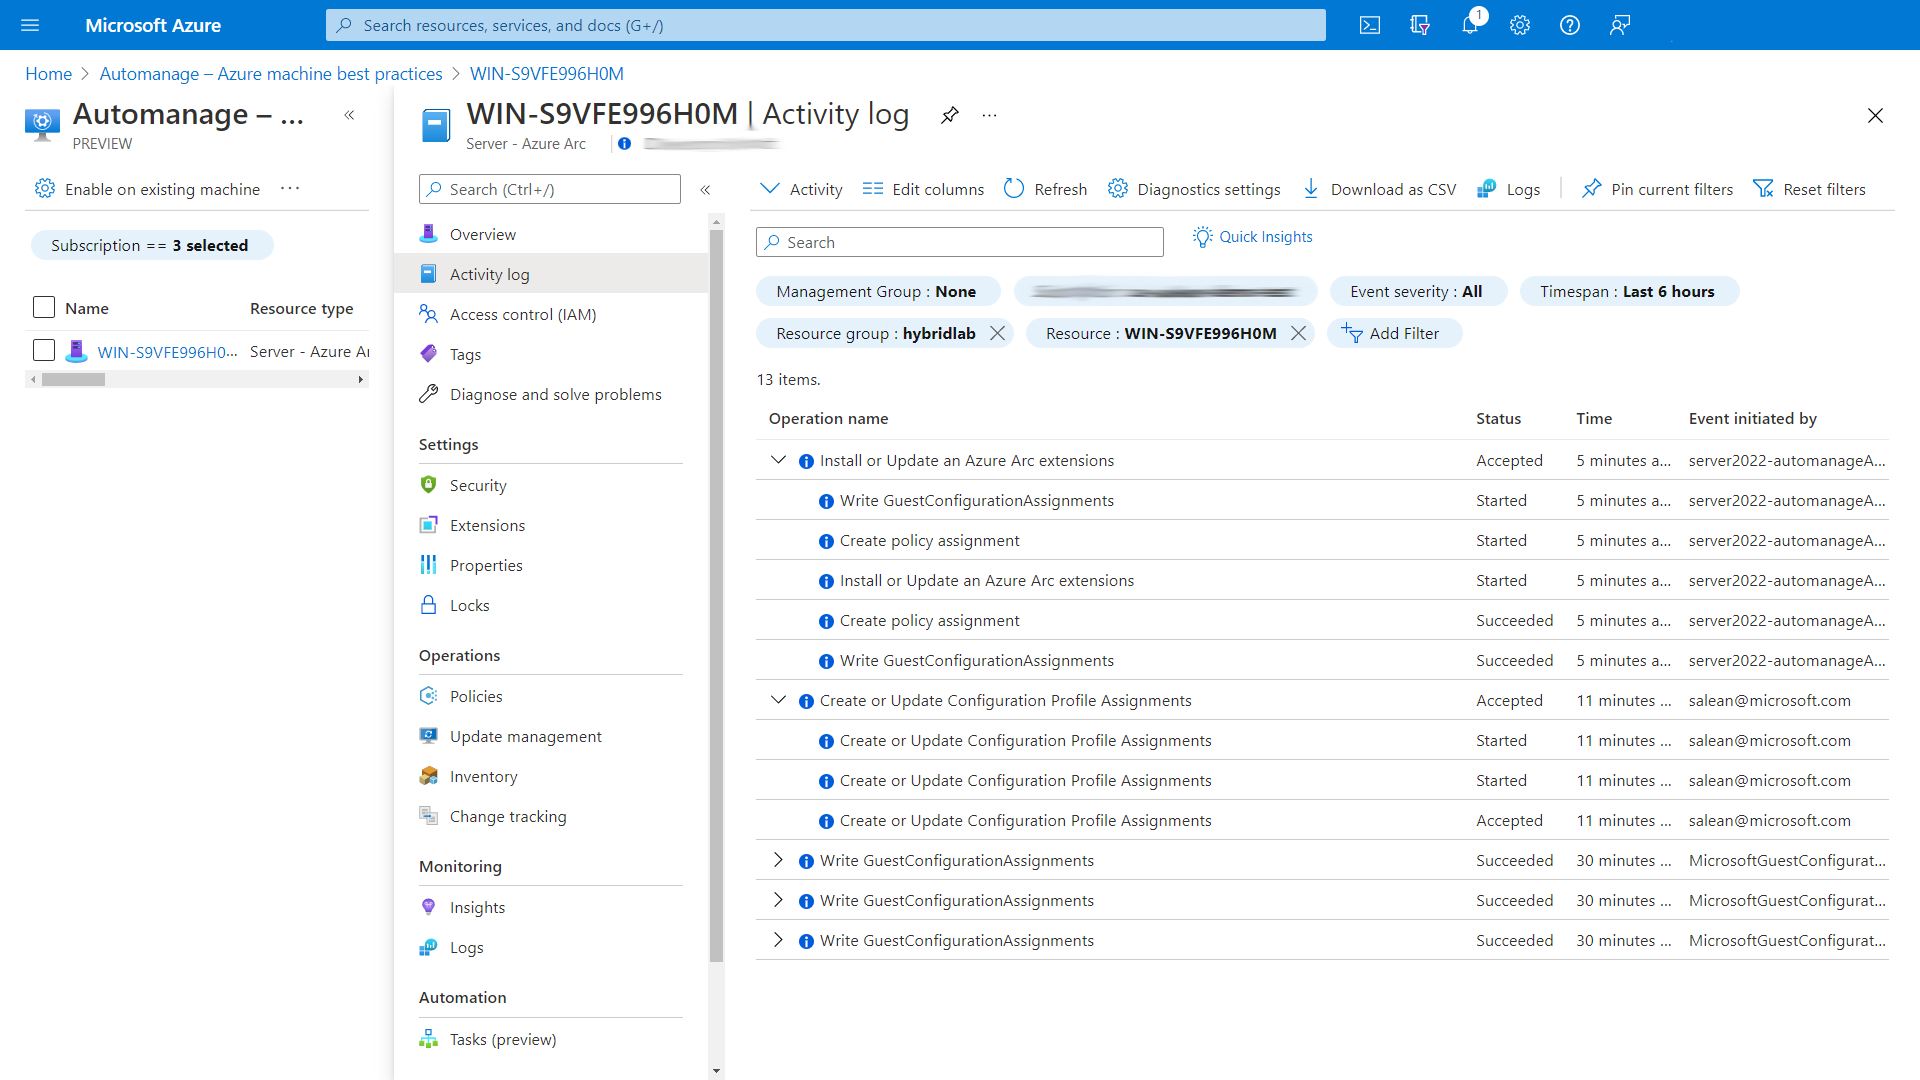The image size is (1920, 1080).
Task: Check the WIN-S9VFE996H0M row checkbox
Action: pyautogui.click(x=44, y=351)
